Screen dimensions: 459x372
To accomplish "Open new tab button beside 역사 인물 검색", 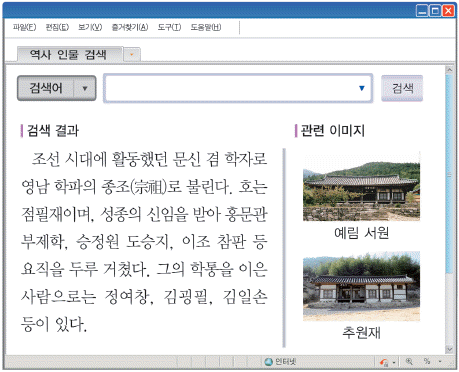I will [x=132, y=54].
